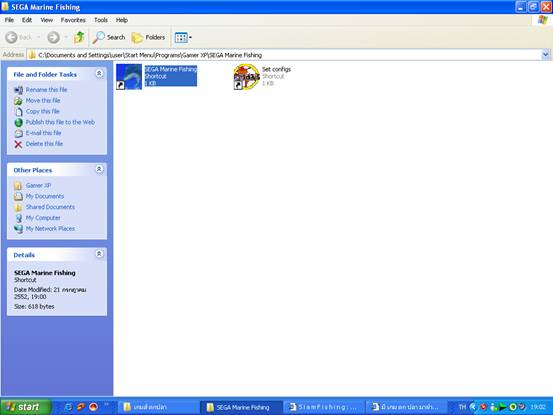
Task: Open Shared Documents from Other Places
Action: coord(50,207)
